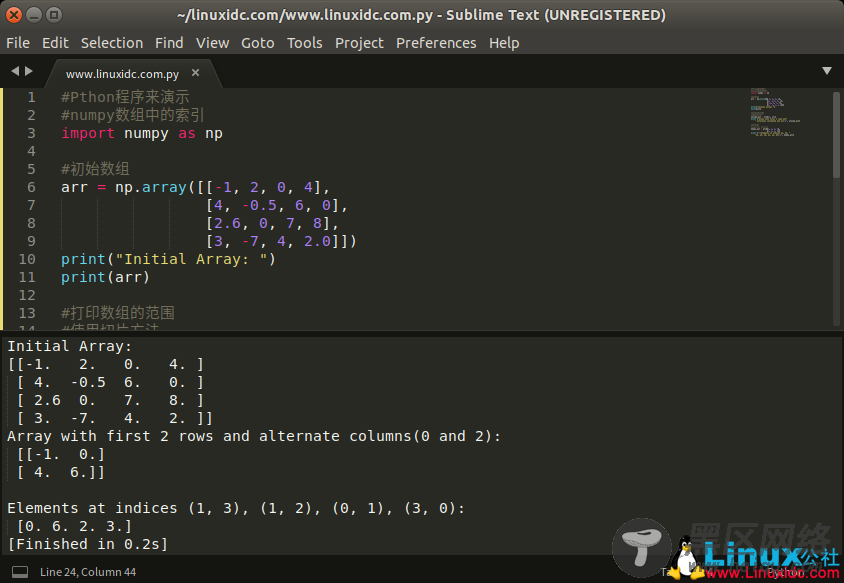Click '[ 4. 6.]]' output row
The height and width of the screenshot is (583, 844).
click(x=60, y=472)
